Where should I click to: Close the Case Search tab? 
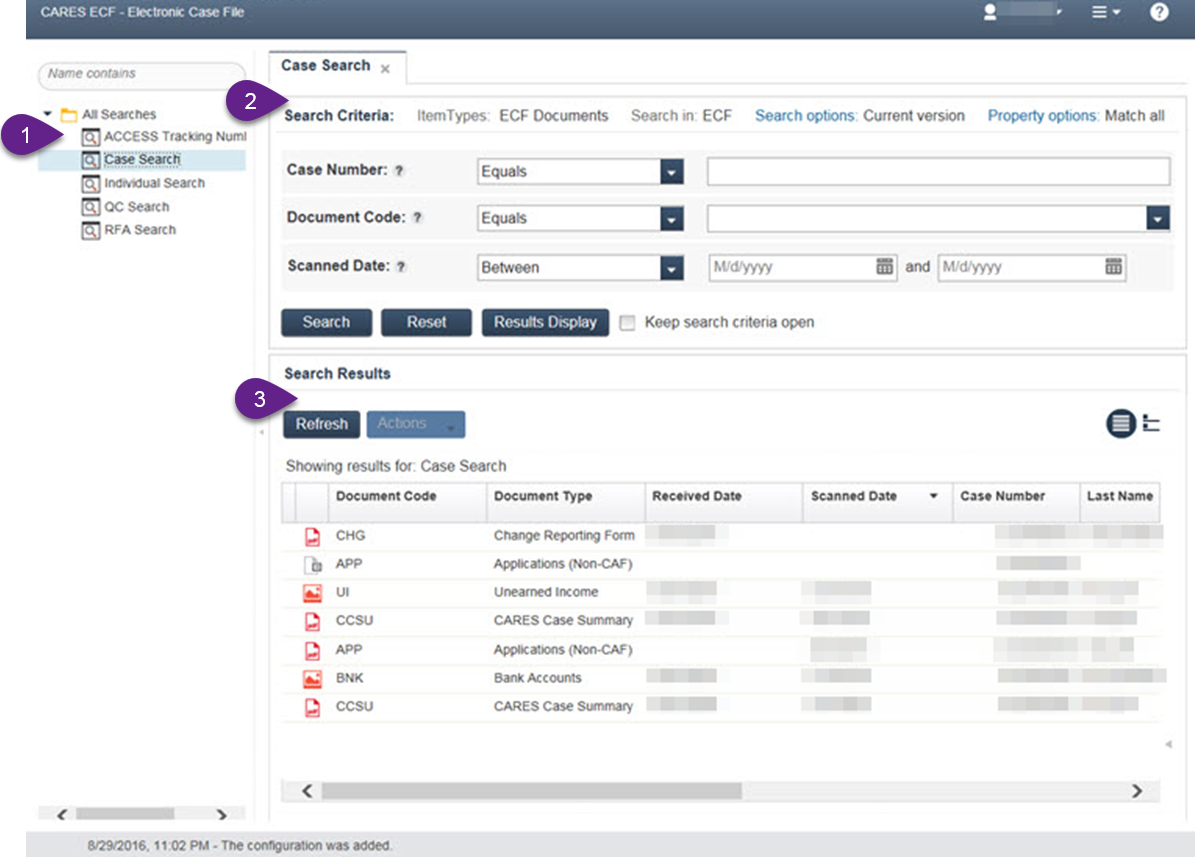point(386,69)
